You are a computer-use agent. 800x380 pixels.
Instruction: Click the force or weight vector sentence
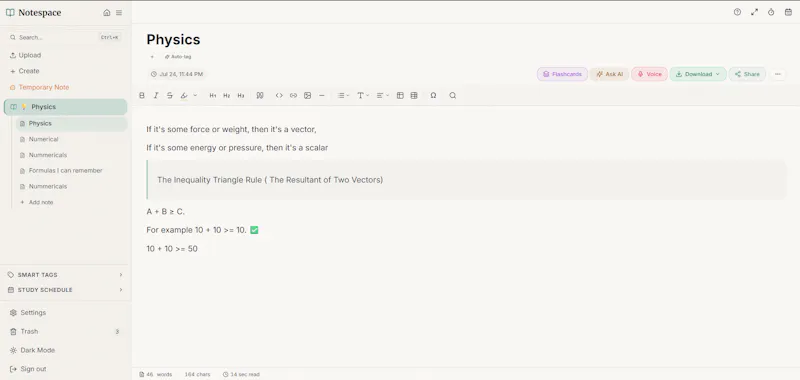(232, 130)
